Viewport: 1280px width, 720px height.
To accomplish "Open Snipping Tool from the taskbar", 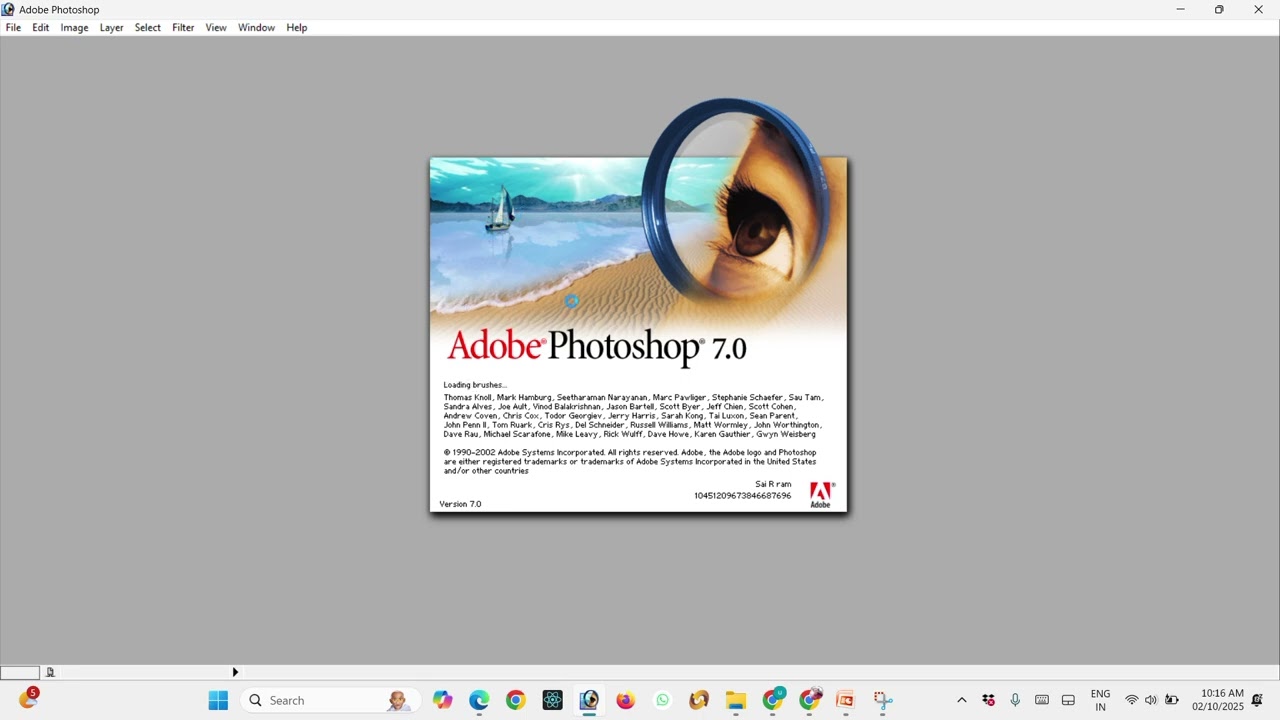I will point(882,700).
